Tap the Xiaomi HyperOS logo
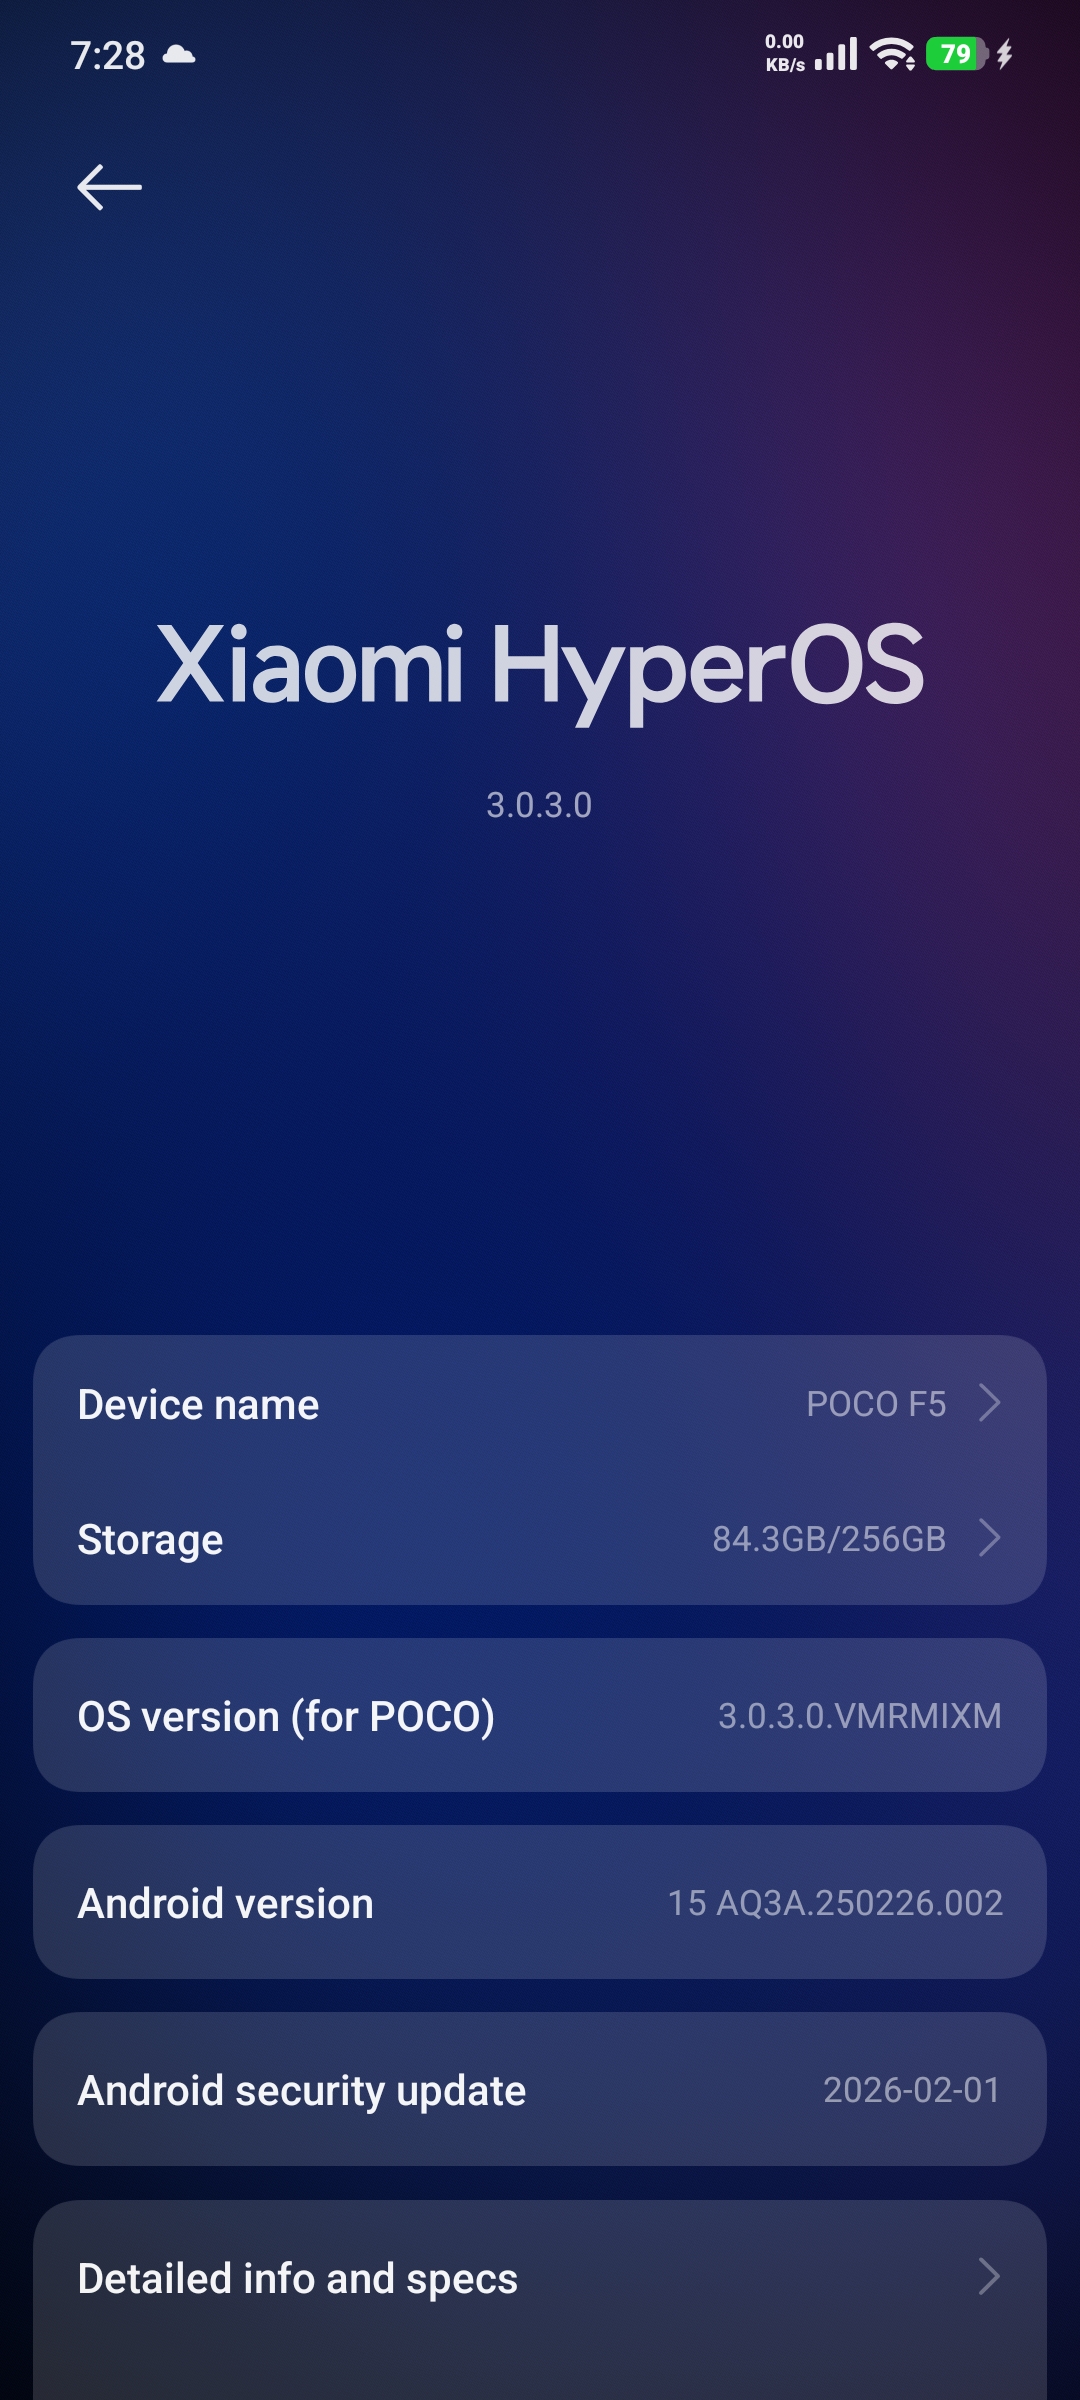Viewport: 1080px width, 2400px height. pyautogui.click(x=540, y=667)
